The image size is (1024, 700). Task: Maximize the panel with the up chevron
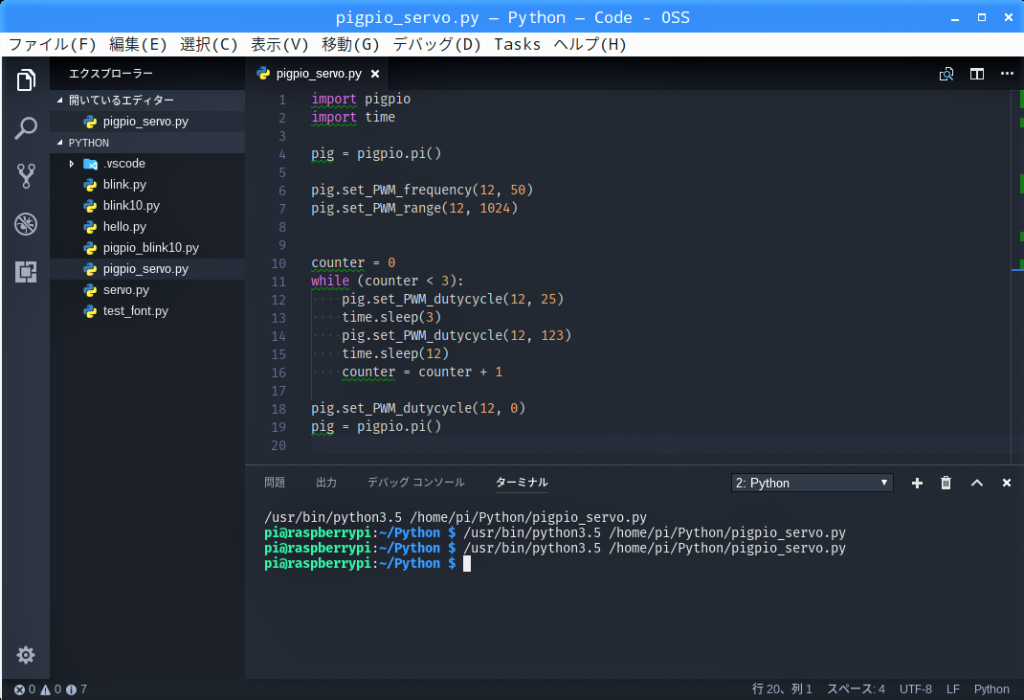977,483
